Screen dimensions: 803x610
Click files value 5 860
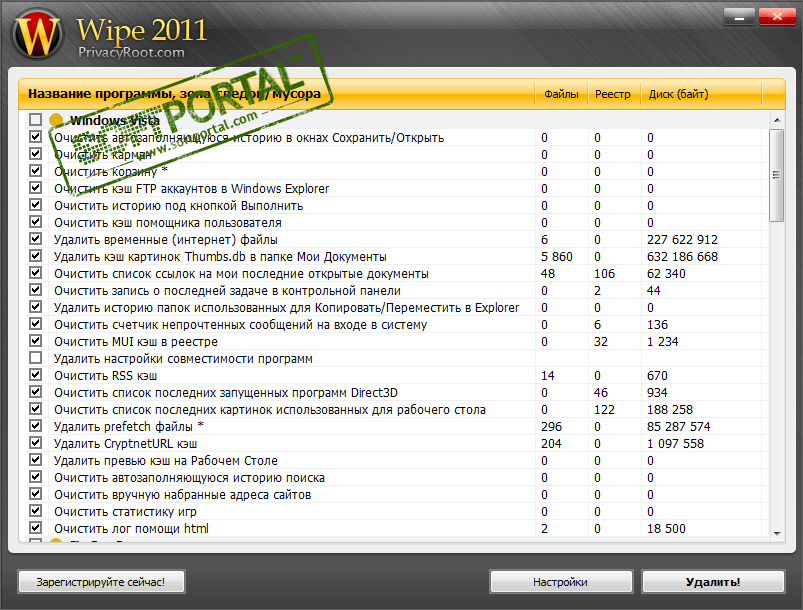(557, 257)
